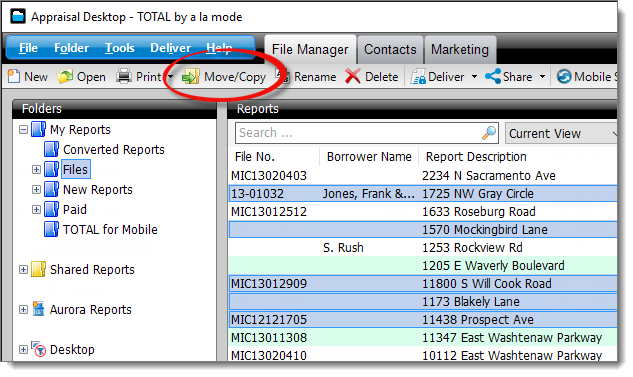Image resolution: width=633 pixels, height=377 pixels.
Task: Switch to the Marketing tab
Action: (460, 50)
